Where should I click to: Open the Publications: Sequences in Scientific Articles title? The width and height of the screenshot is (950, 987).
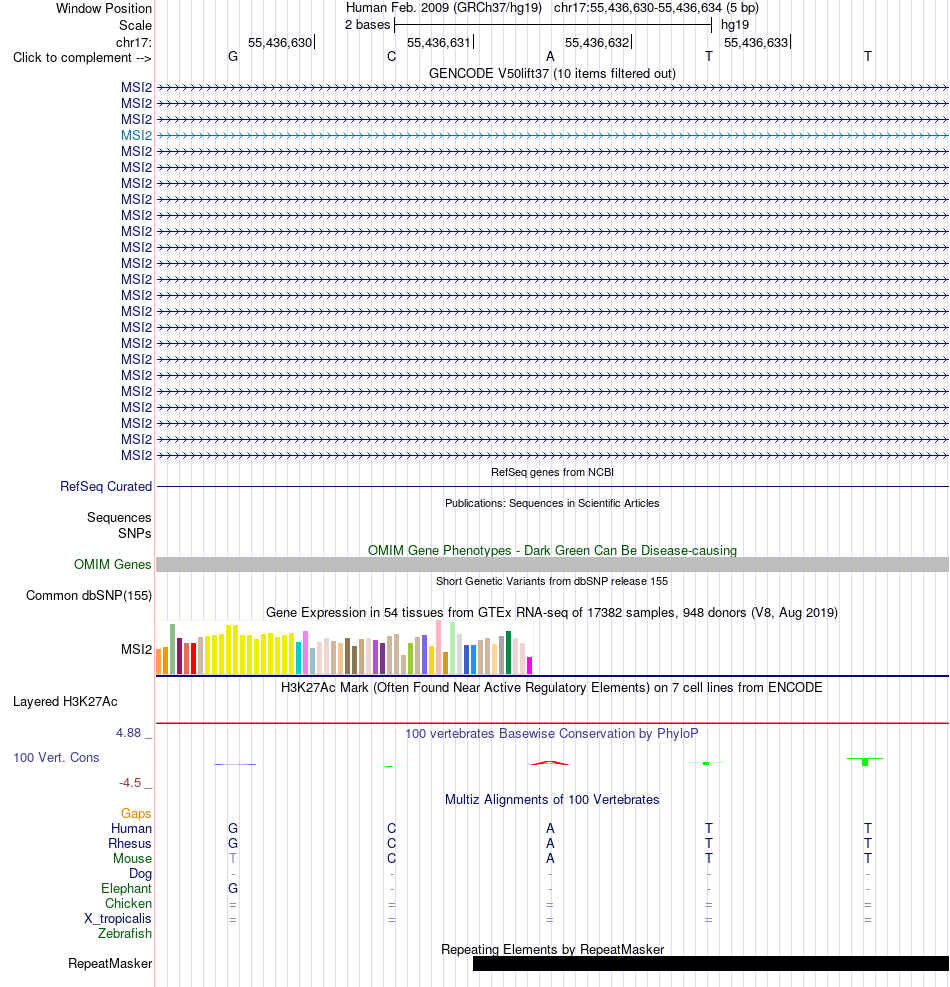[x=552, y=503]
